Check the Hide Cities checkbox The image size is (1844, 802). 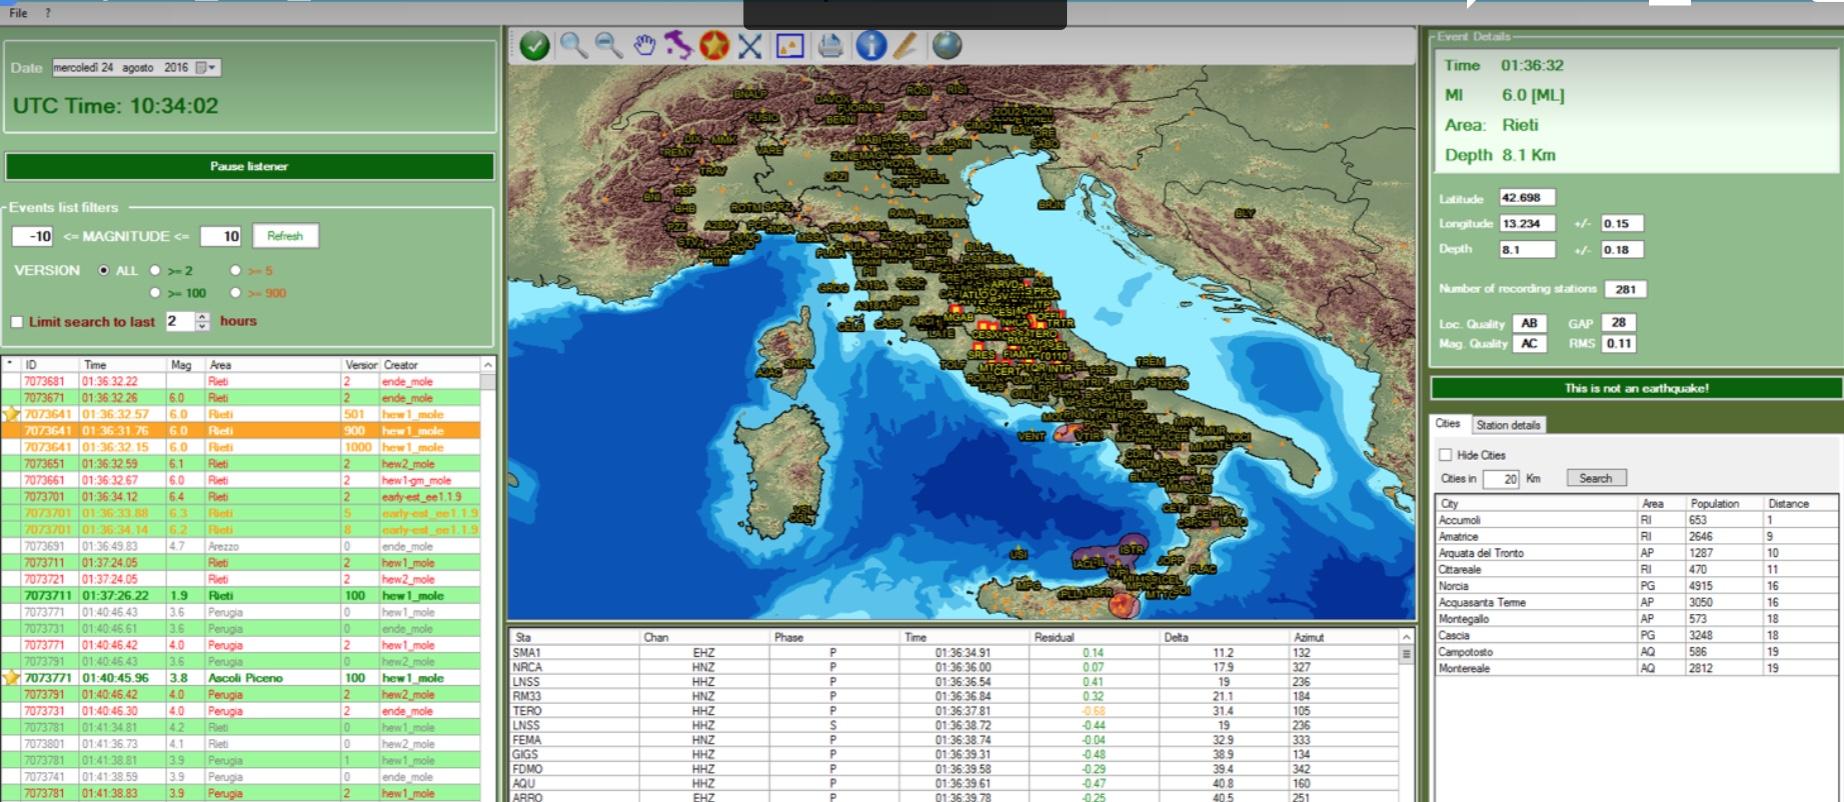point(1445,455)
